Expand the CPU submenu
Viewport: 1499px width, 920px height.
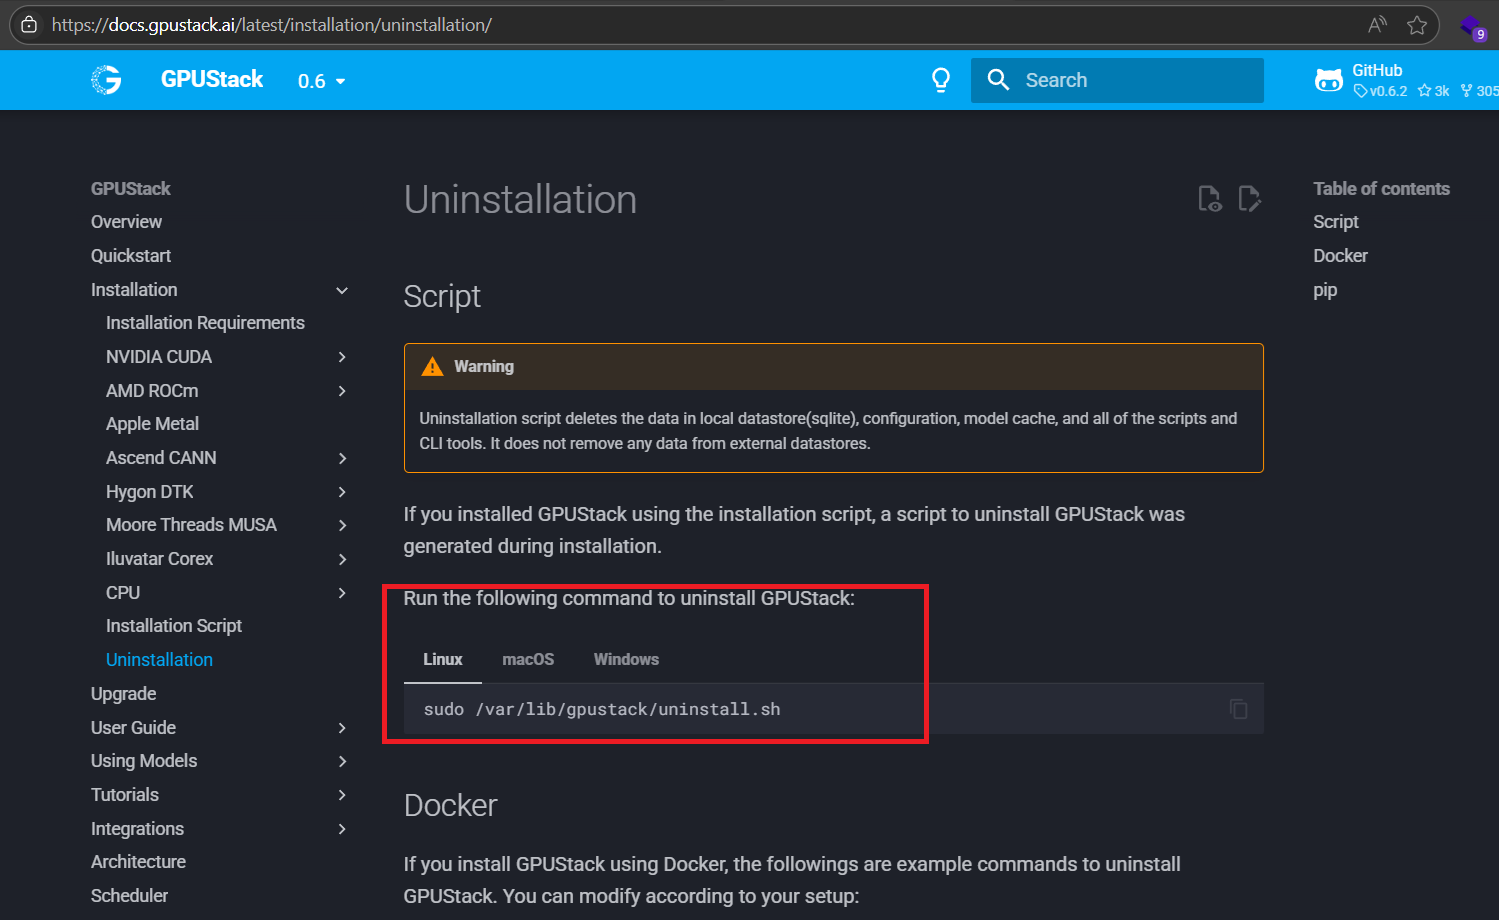(342, 593)
